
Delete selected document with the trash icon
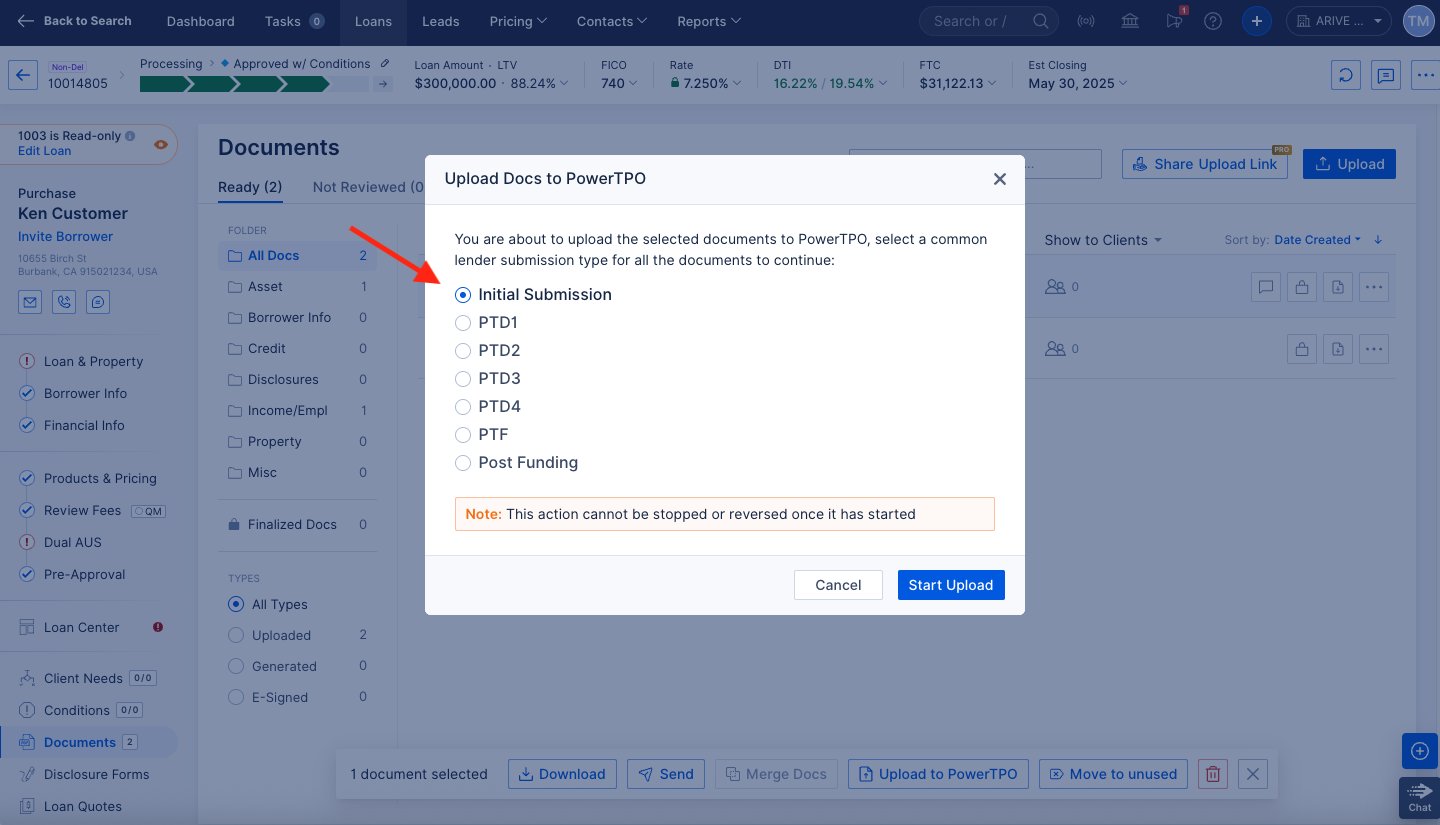click(x=1212, y=774)
